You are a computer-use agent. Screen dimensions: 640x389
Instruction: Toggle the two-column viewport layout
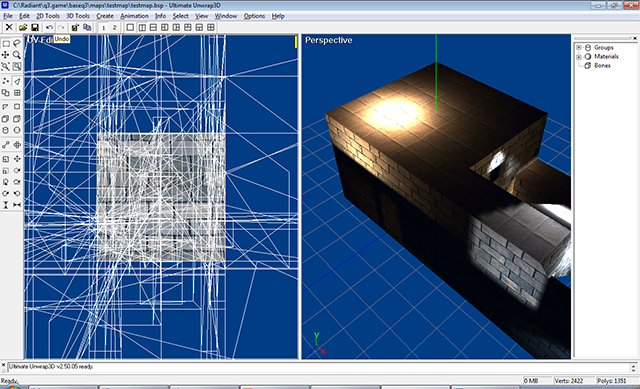click(142, 27)
